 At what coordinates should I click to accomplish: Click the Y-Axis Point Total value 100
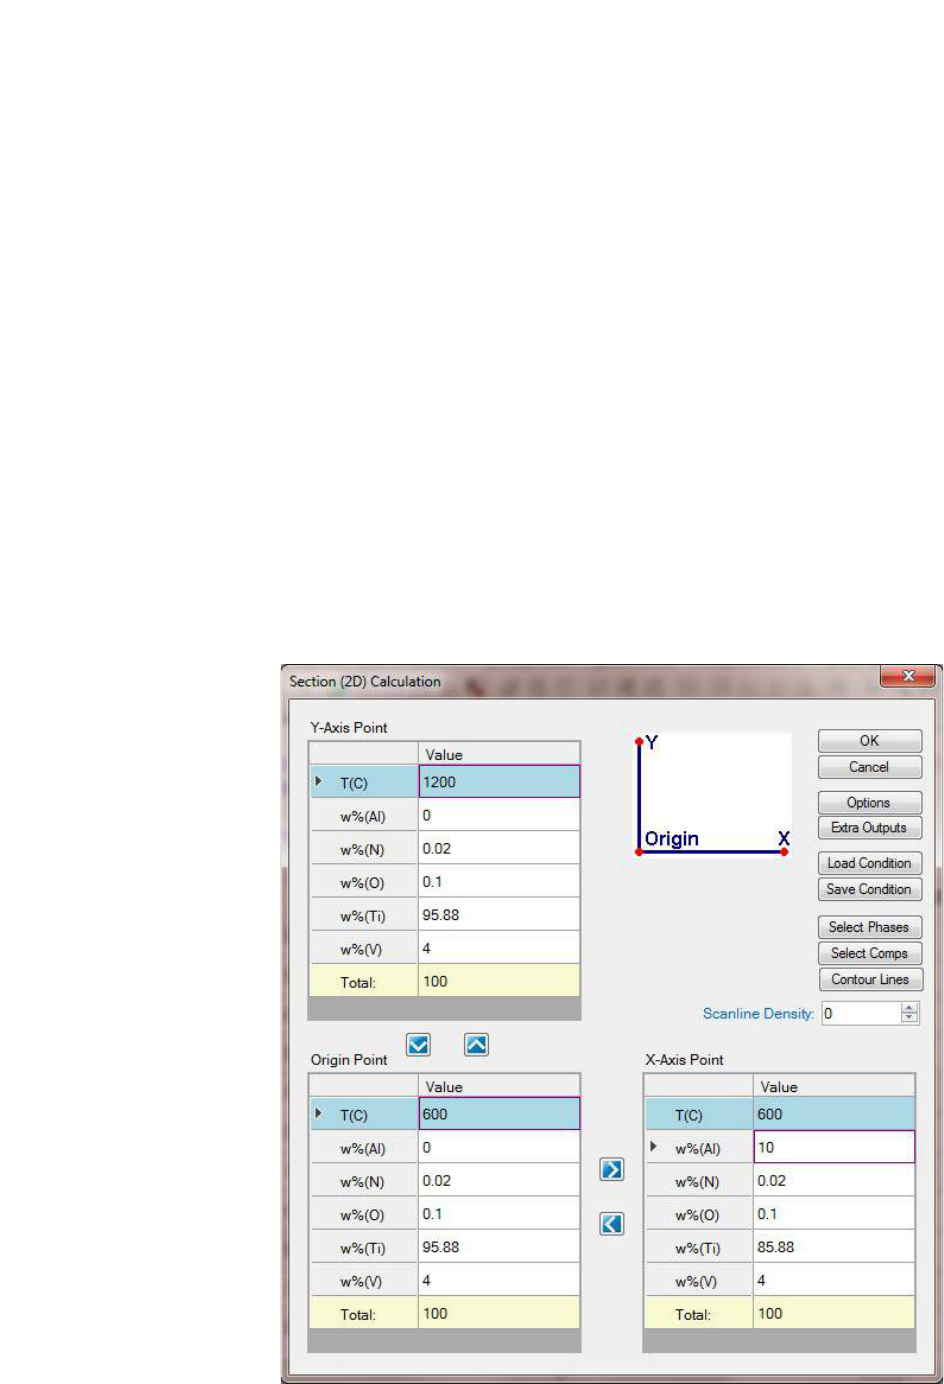tap(499, 981)
